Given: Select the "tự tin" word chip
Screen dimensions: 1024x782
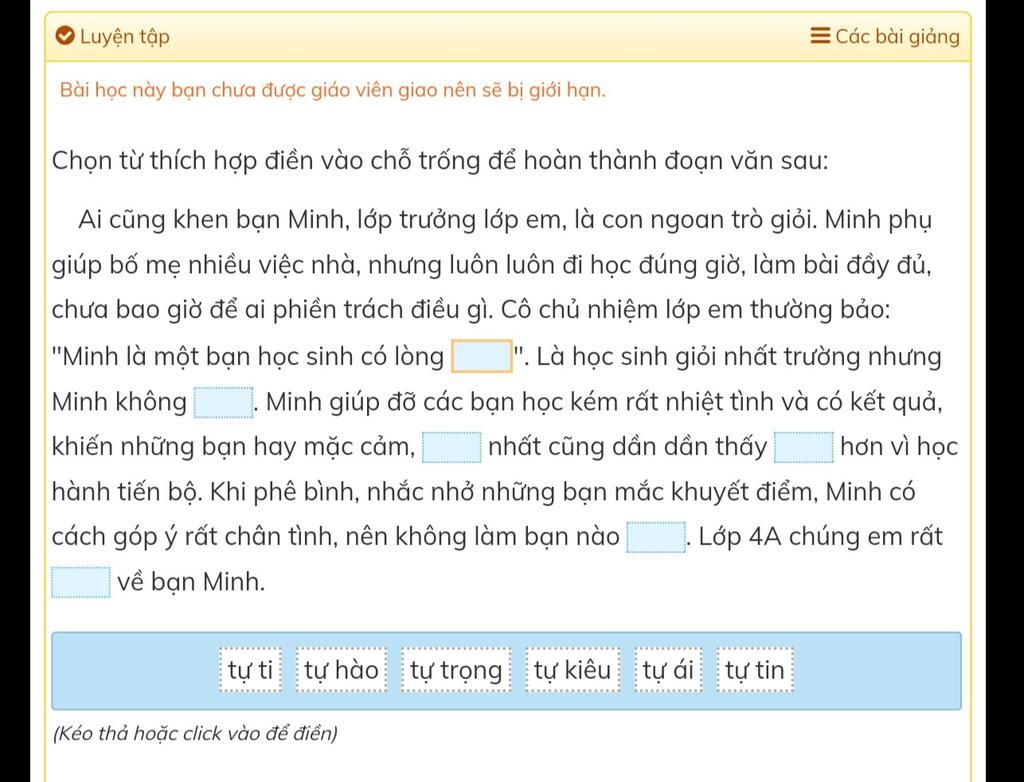Looking at the screenshot, I should coord(754,670).
